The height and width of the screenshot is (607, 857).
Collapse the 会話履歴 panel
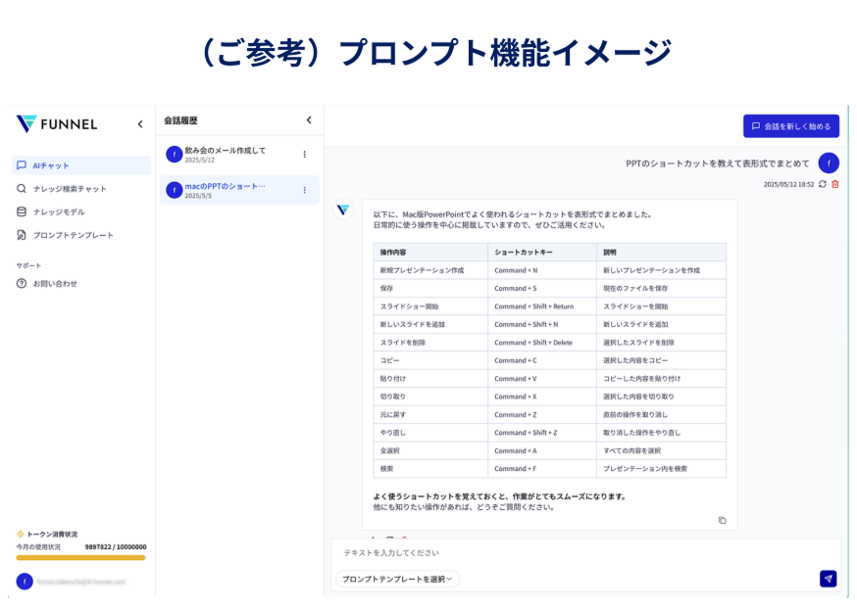309,120
